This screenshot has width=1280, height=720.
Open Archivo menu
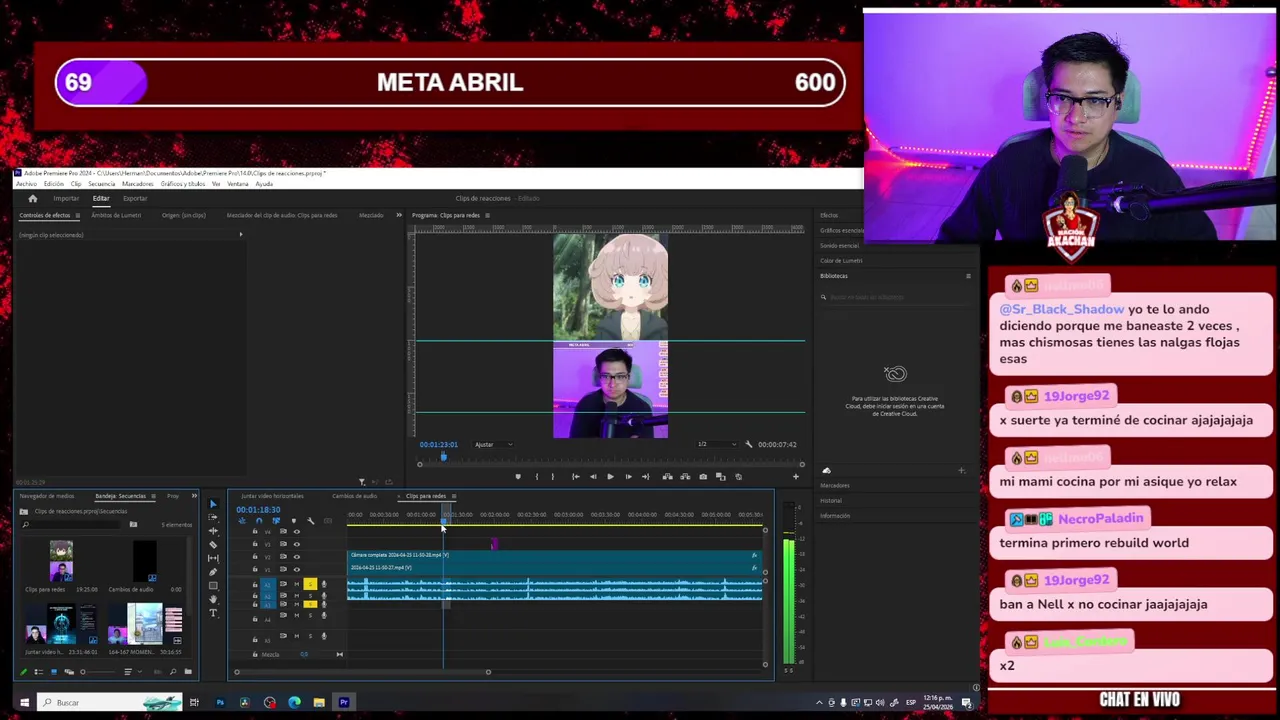pyautogui.click(x=26, y=184)
